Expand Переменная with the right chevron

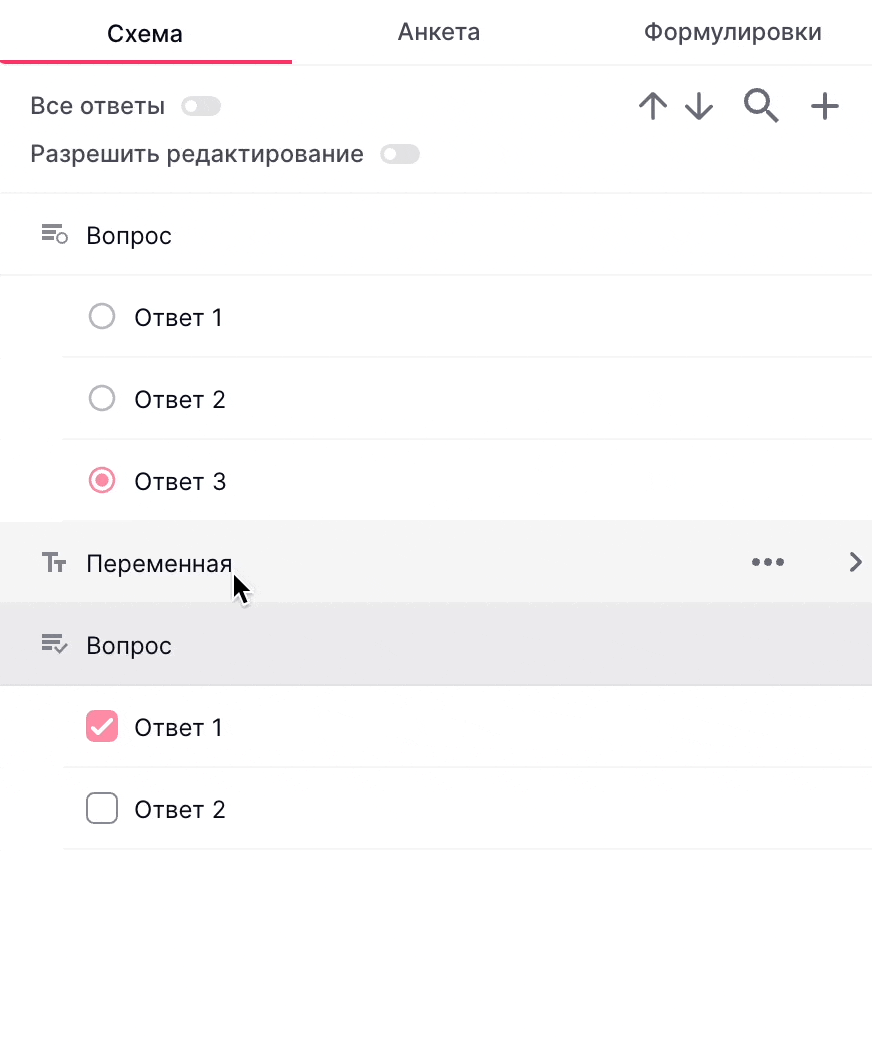point(855,562)
